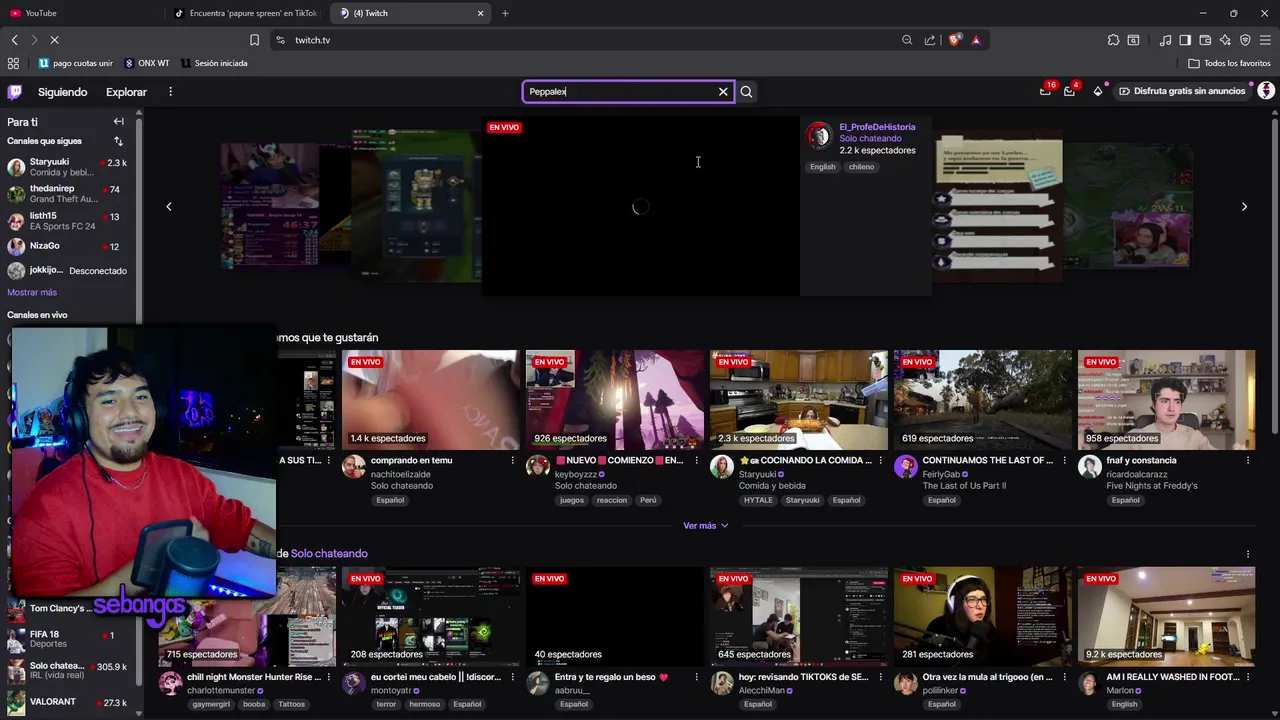
Task: Go back in browser history
Action: pos(14,40)
